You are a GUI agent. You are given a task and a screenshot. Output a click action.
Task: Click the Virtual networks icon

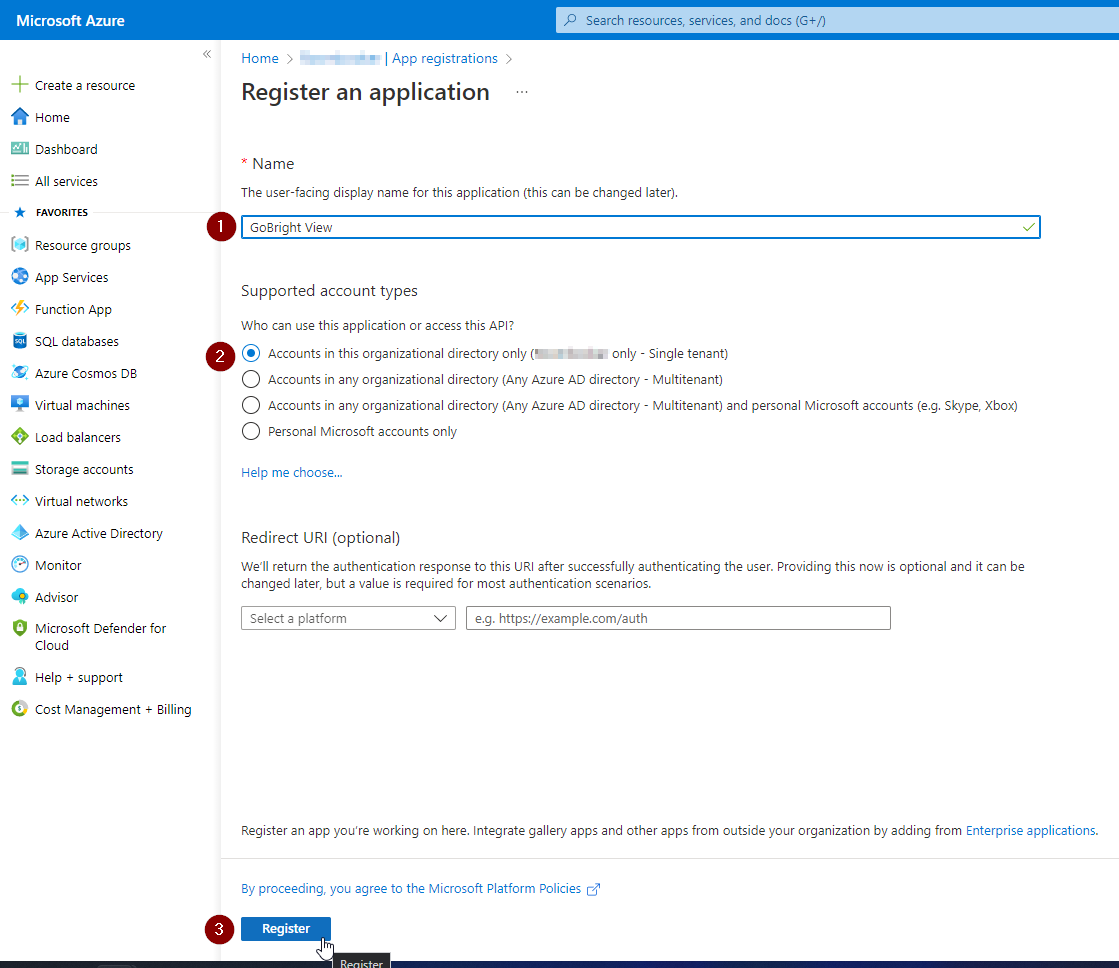(x=20, y=500)
